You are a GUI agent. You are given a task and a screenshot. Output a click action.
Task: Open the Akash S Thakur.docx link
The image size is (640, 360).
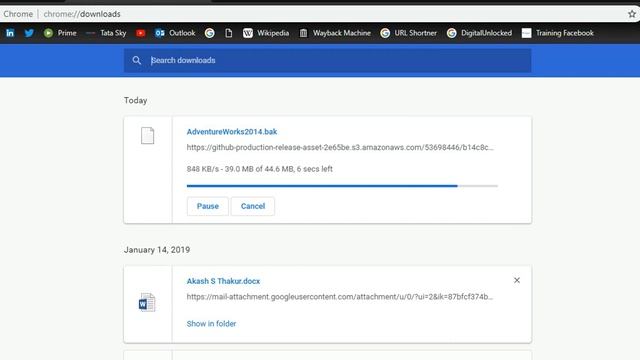223,281
